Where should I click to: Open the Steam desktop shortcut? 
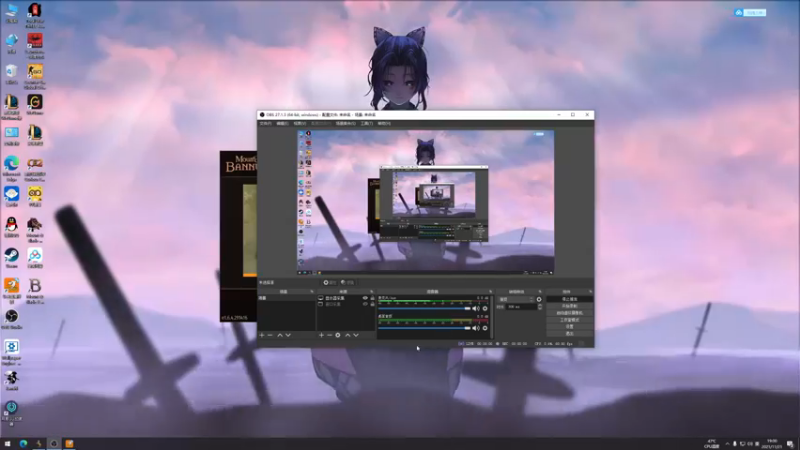pyautogui.click(x=11, y=258)
